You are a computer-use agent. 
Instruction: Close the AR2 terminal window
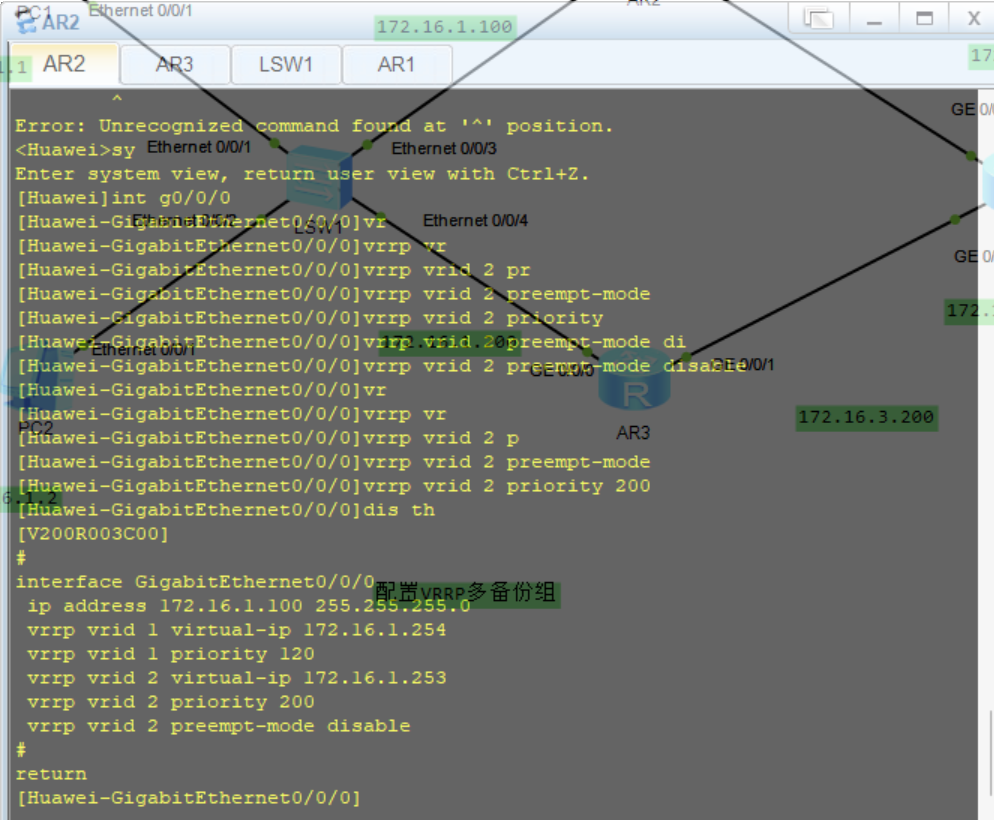[x=974, y=18]
